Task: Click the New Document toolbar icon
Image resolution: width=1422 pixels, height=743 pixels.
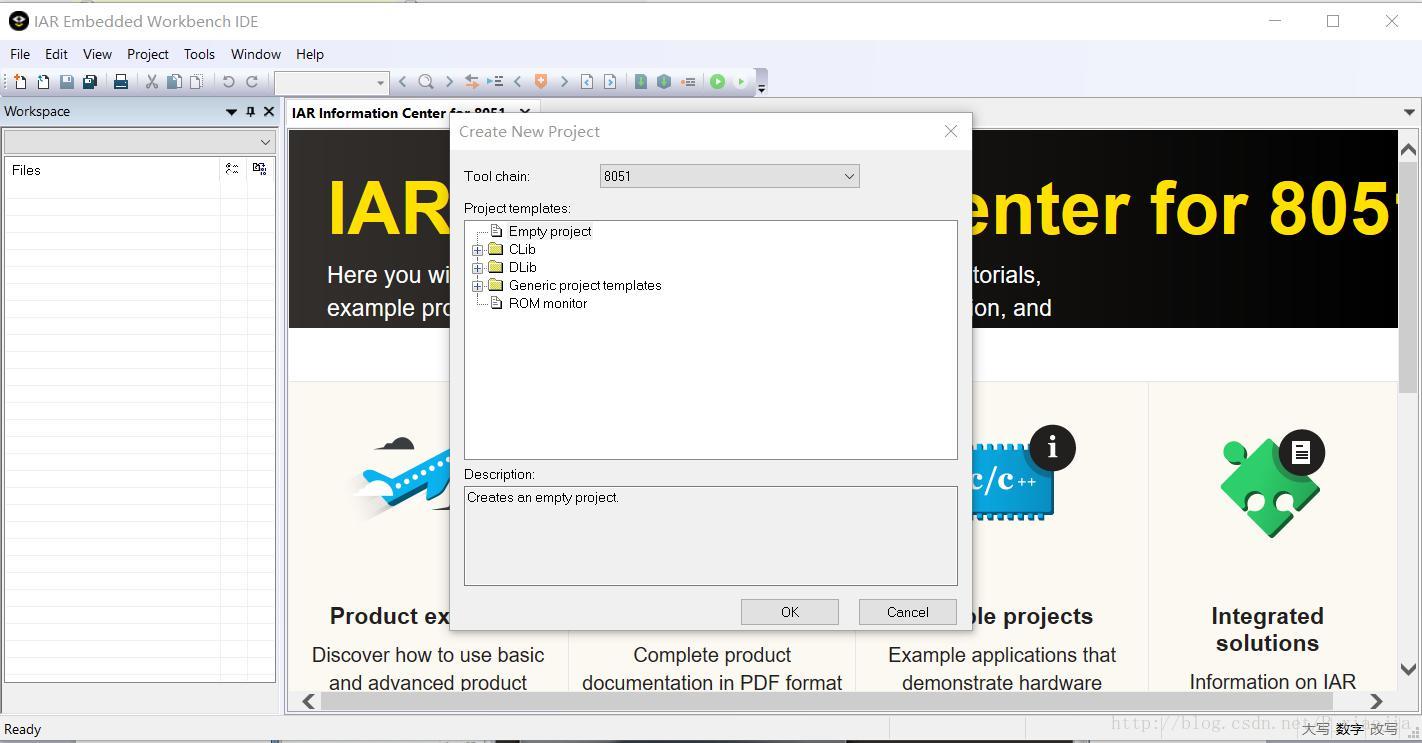Action: (19, 82)
